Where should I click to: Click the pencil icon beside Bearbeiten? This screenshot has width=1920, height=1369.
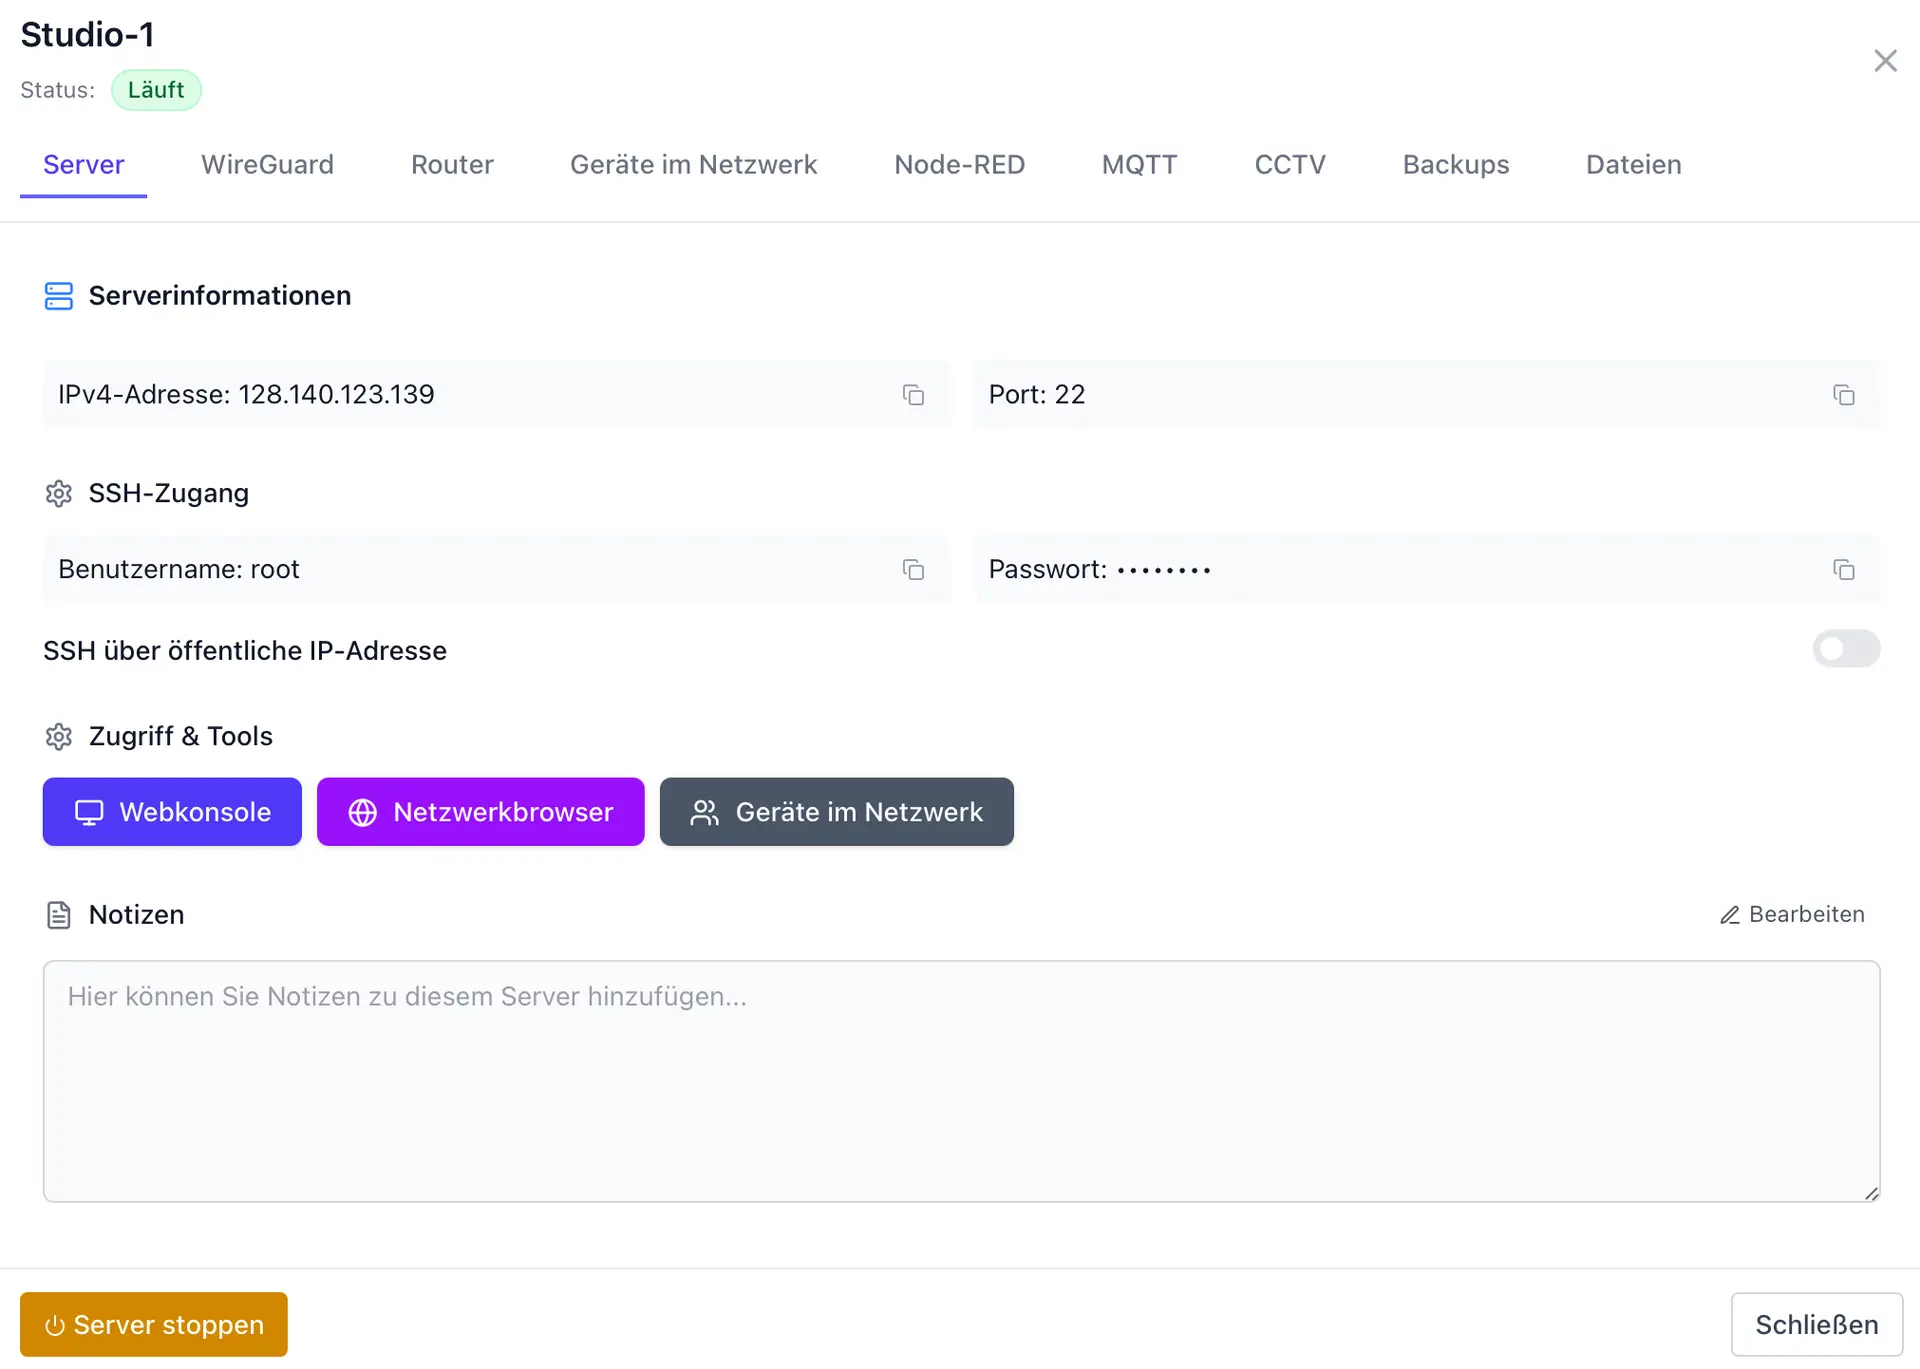1730,915
